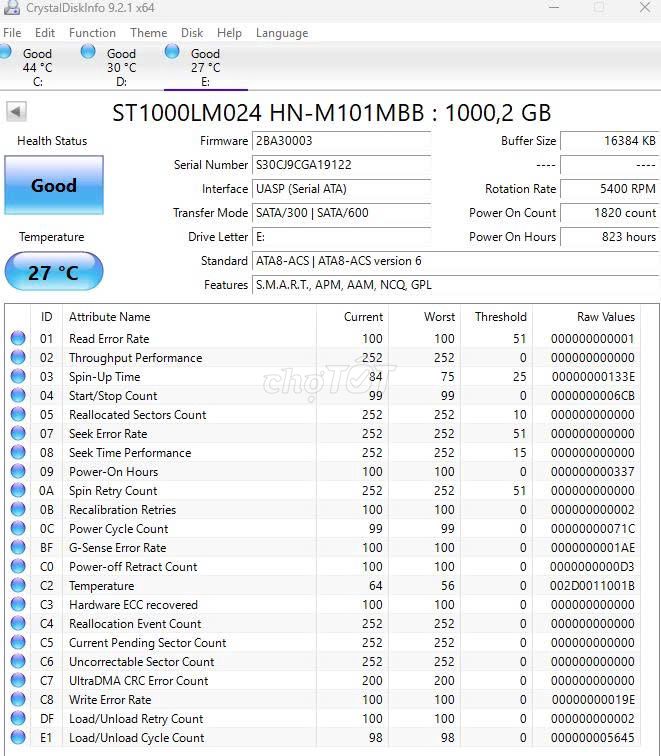
Task: Click the status icon for Power Cycle Count
Action: click(x=18, y=528)
